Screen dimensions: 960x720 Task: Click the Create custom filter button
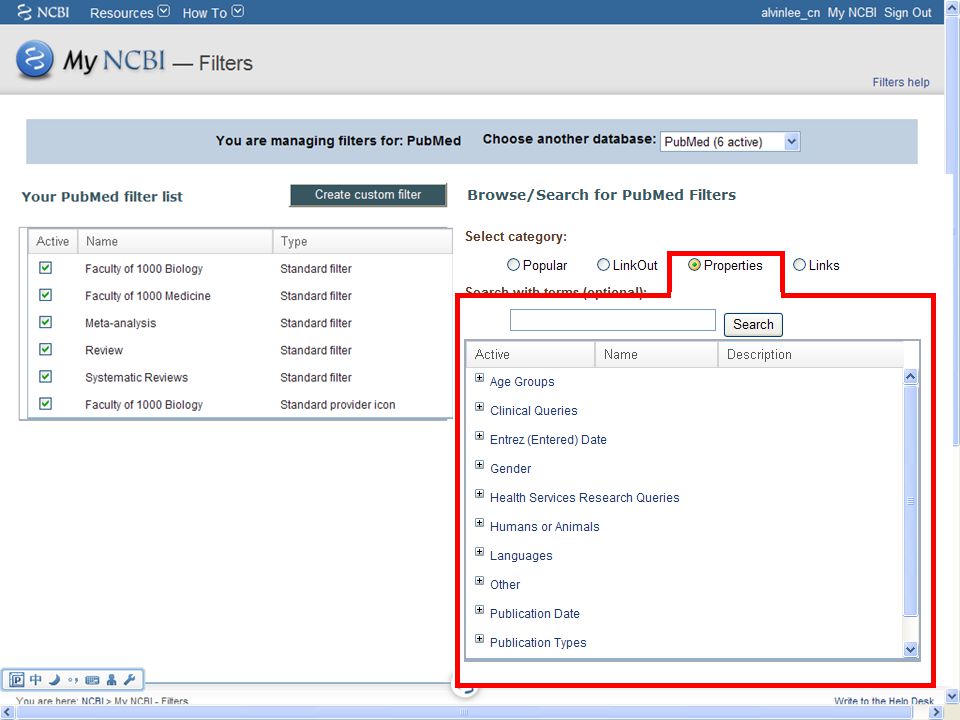tap(368, 195)
